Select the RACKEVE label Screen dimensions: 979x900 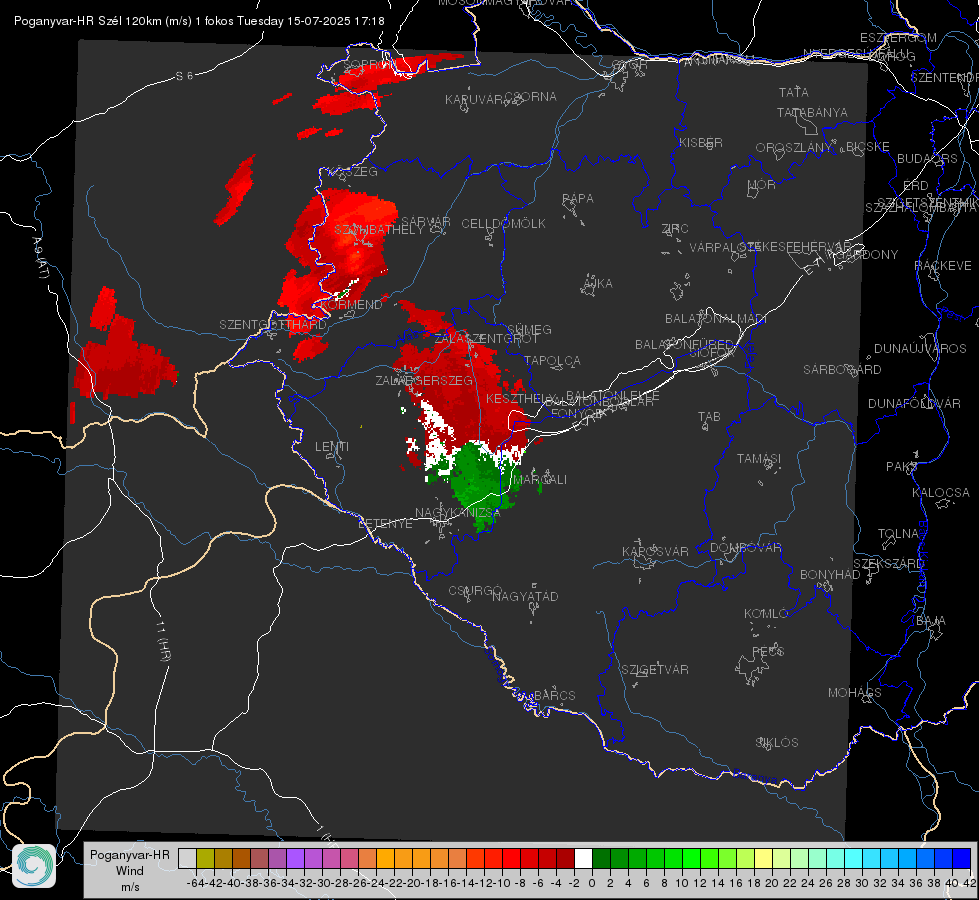pos(943,266)
